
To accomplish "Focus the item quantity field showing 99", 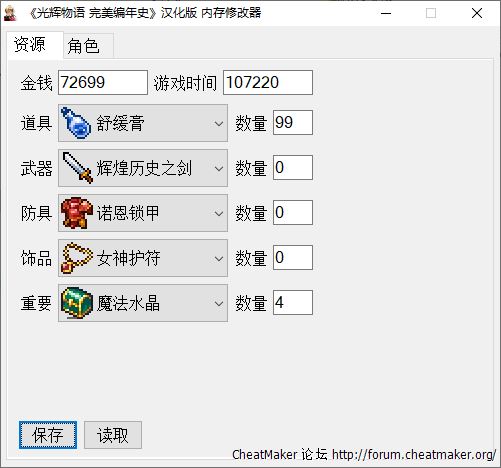I will [293, 123].
